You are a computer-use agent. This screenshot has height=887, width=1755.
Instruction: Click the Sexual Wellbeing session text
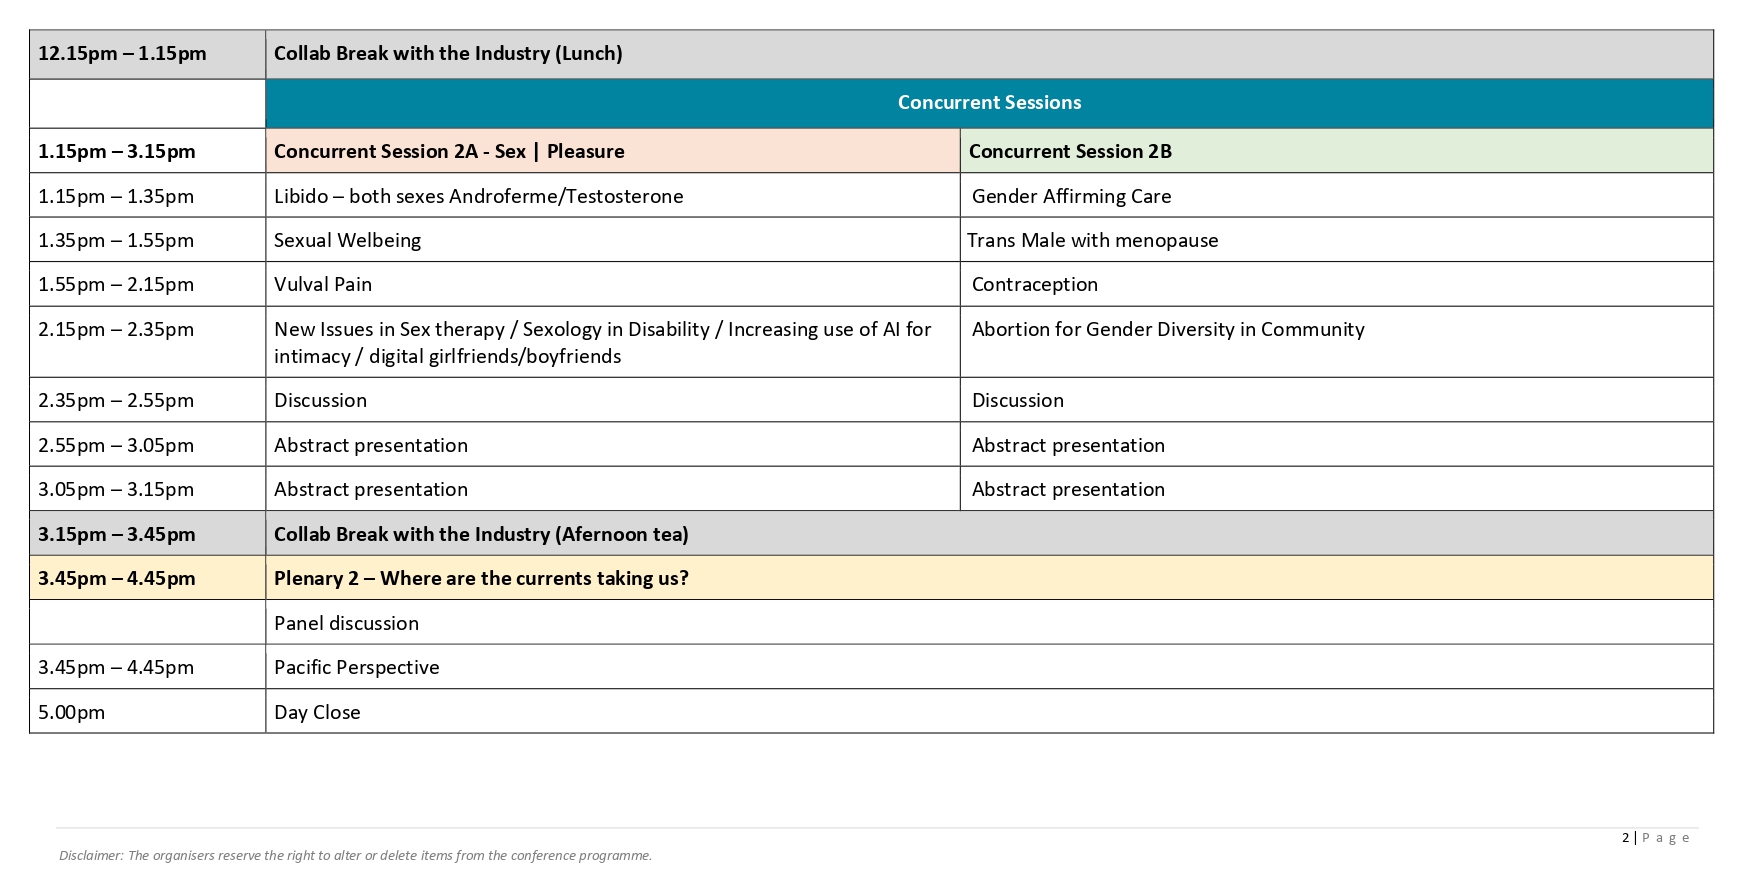point(347,241)
